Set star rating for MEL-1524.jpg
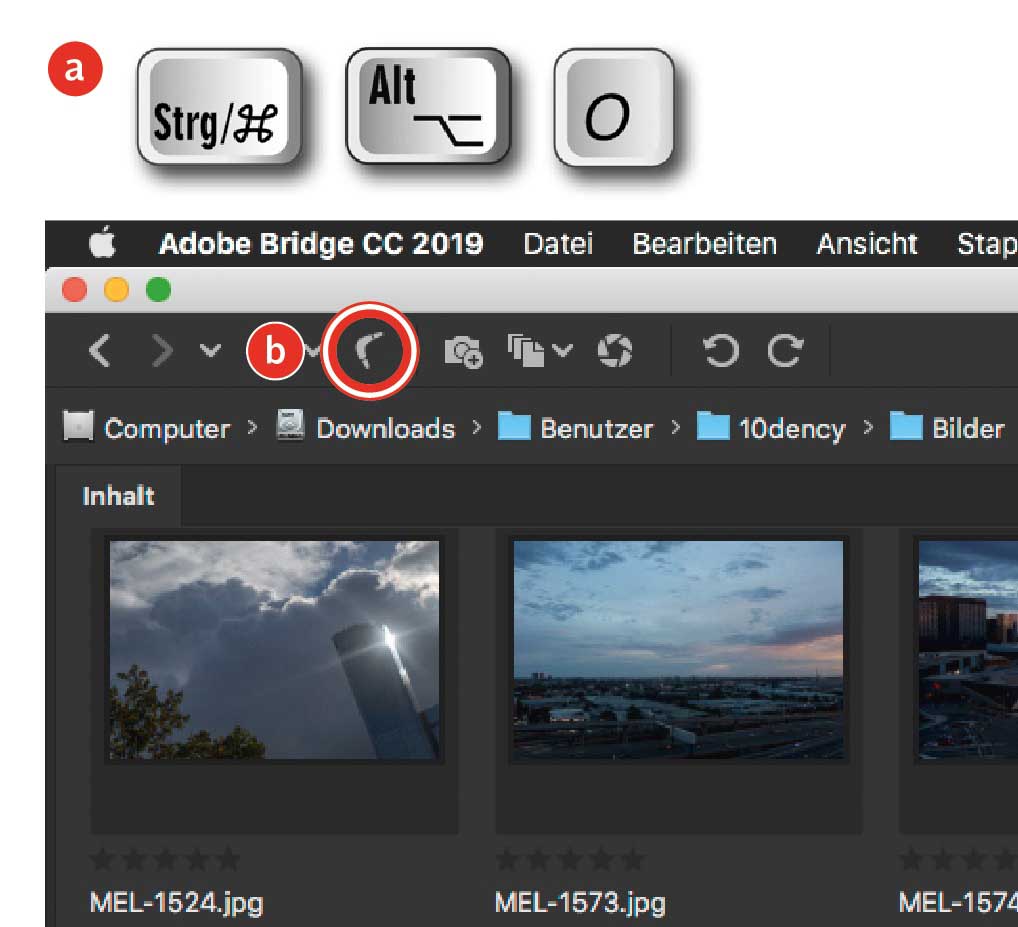Viewport: 1018px width, 927px height. pos(165,859)
